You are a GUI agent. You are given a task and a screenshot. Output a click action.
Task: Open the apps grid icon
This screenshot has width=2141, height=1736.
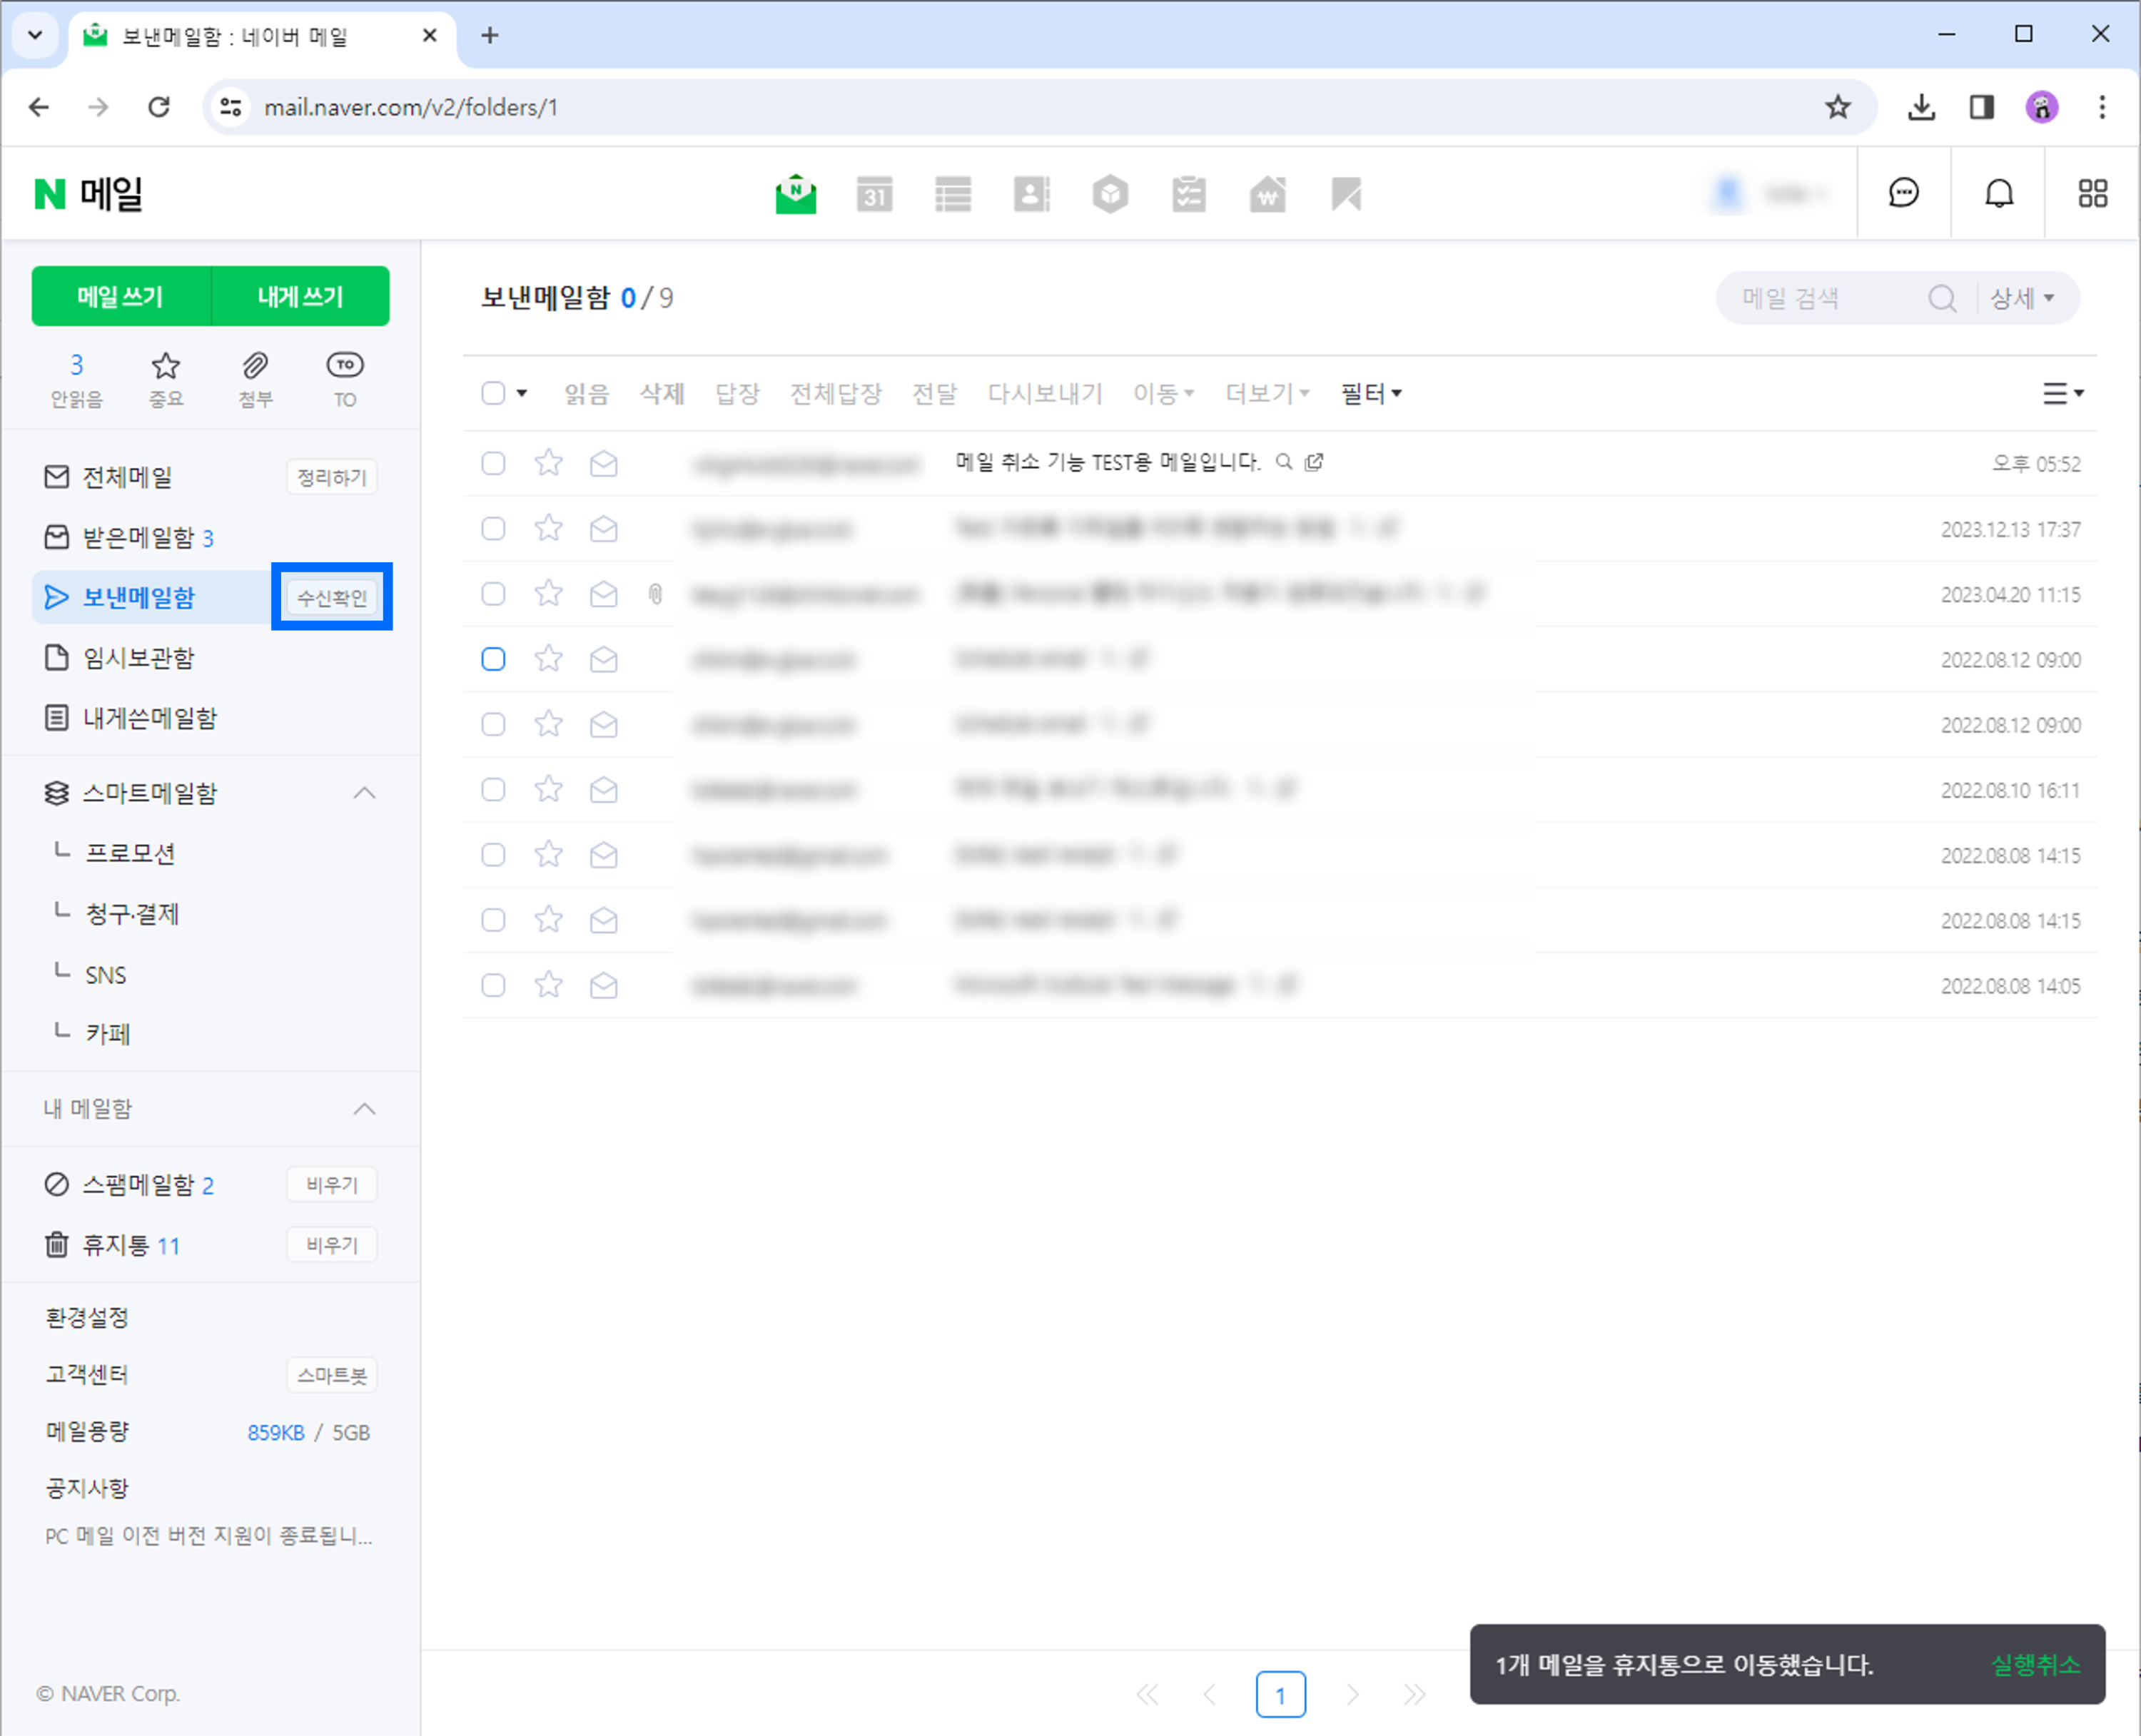pyautogui.click(x=2092, y=193)
